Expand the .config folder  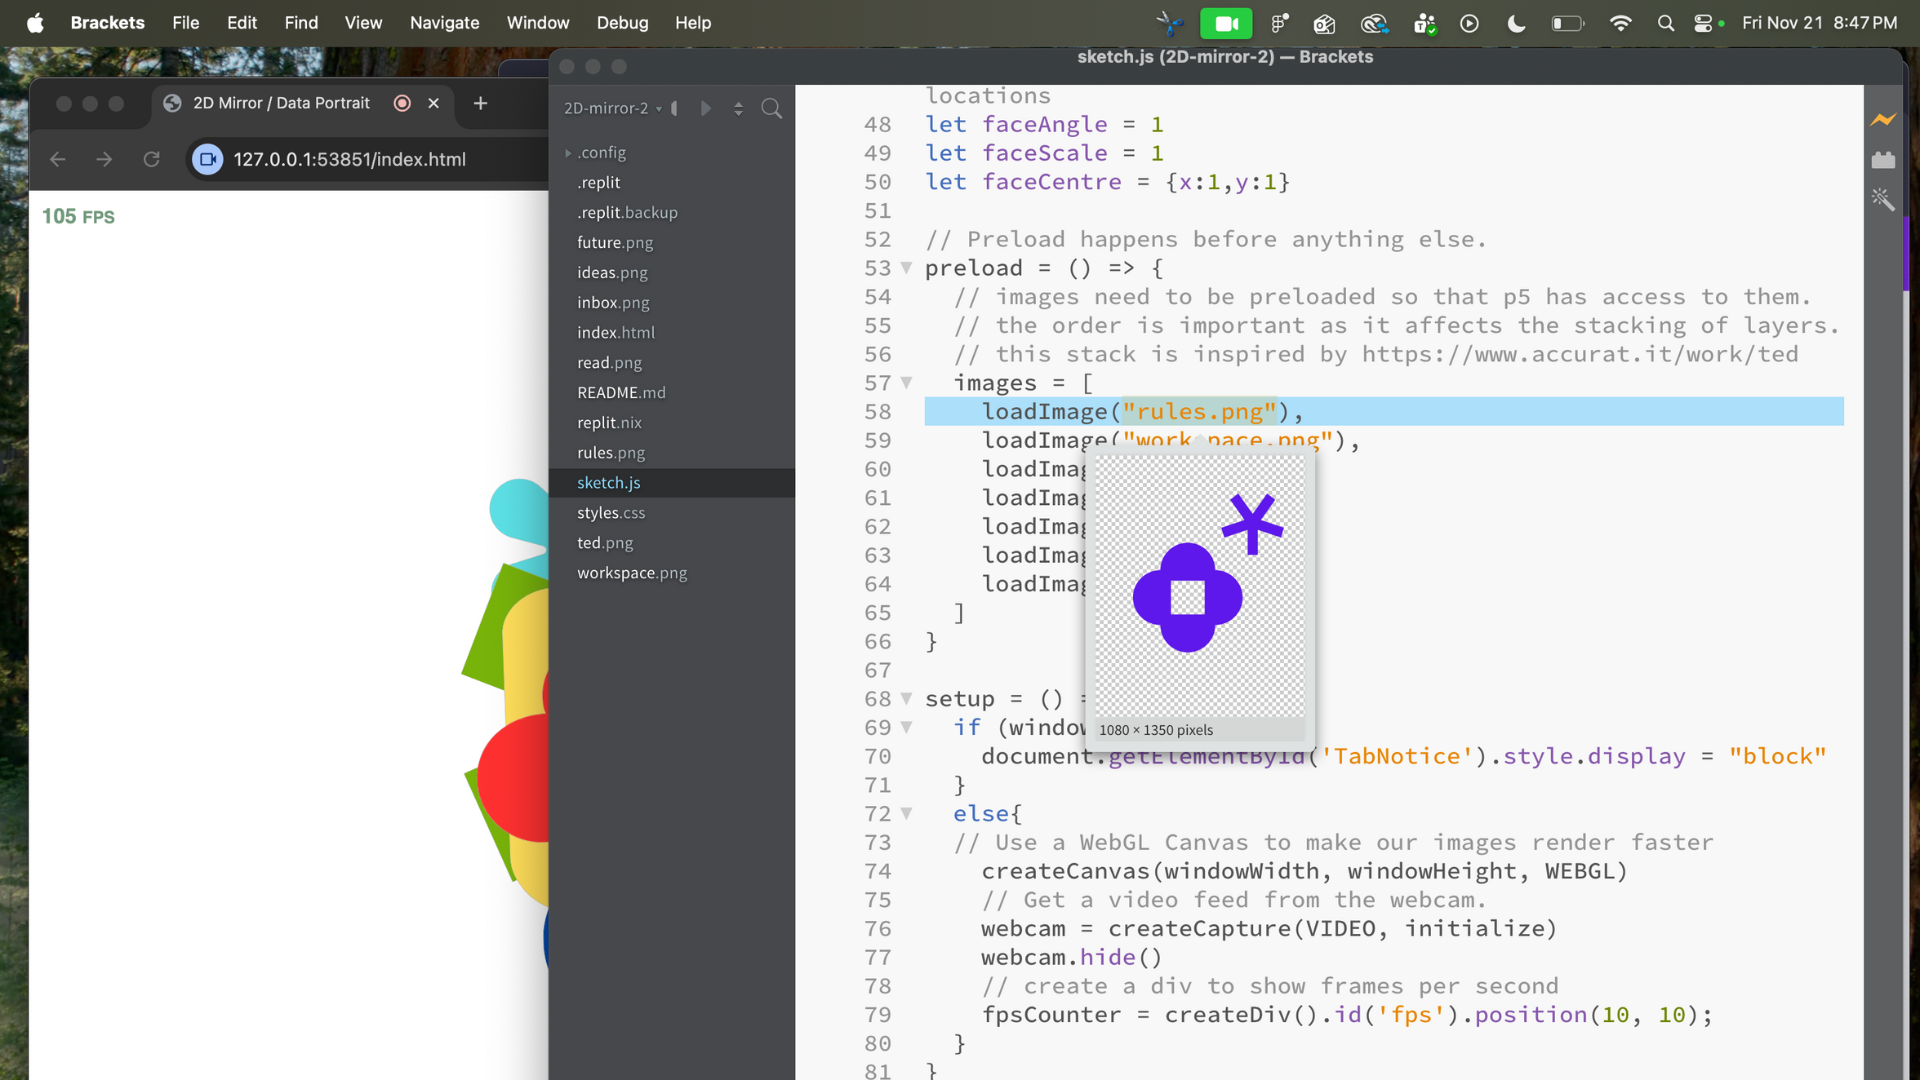click(x=568, y=153)
